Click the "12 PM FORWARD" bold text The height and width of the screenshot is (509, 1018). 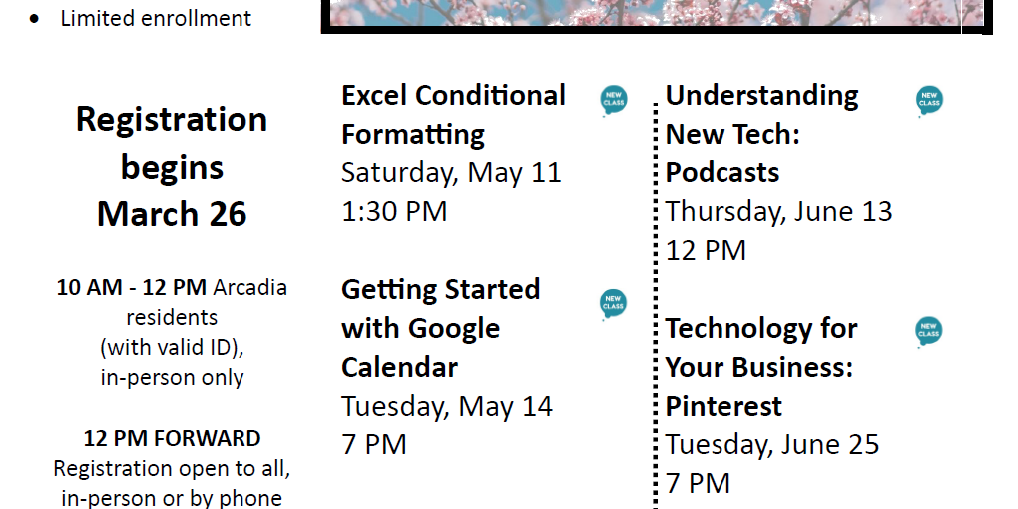[x=172, y=438]
